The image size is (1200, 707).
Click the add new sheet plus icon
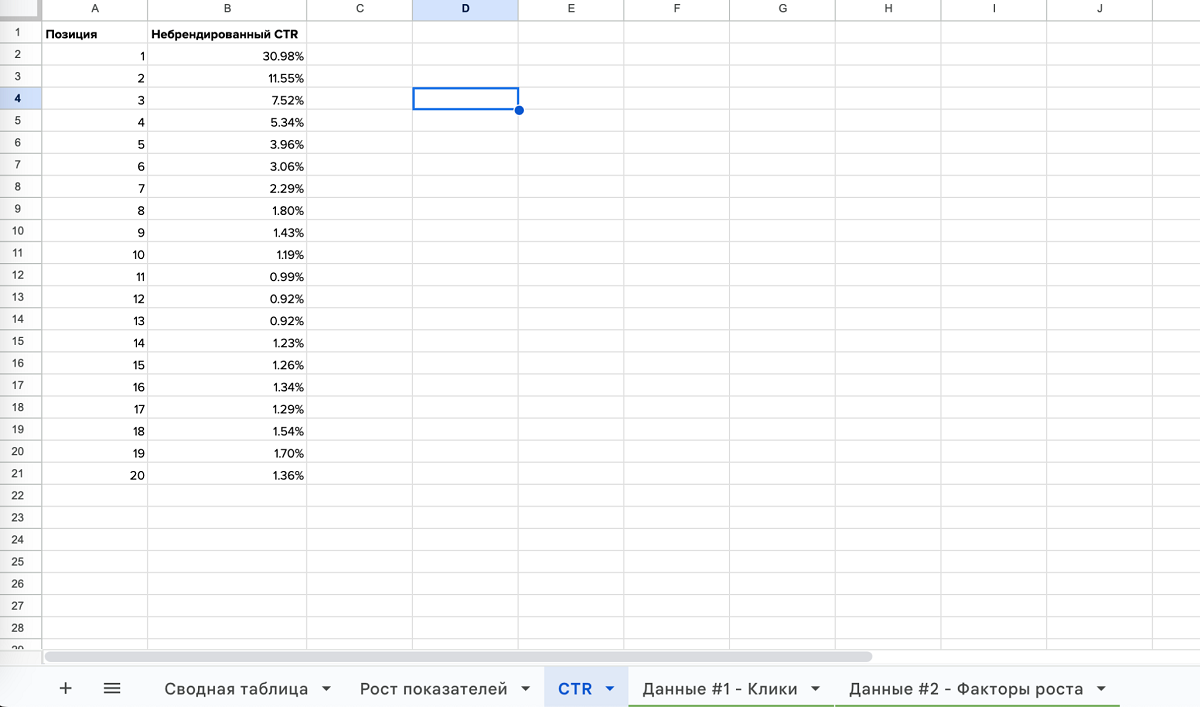point(66,688)
